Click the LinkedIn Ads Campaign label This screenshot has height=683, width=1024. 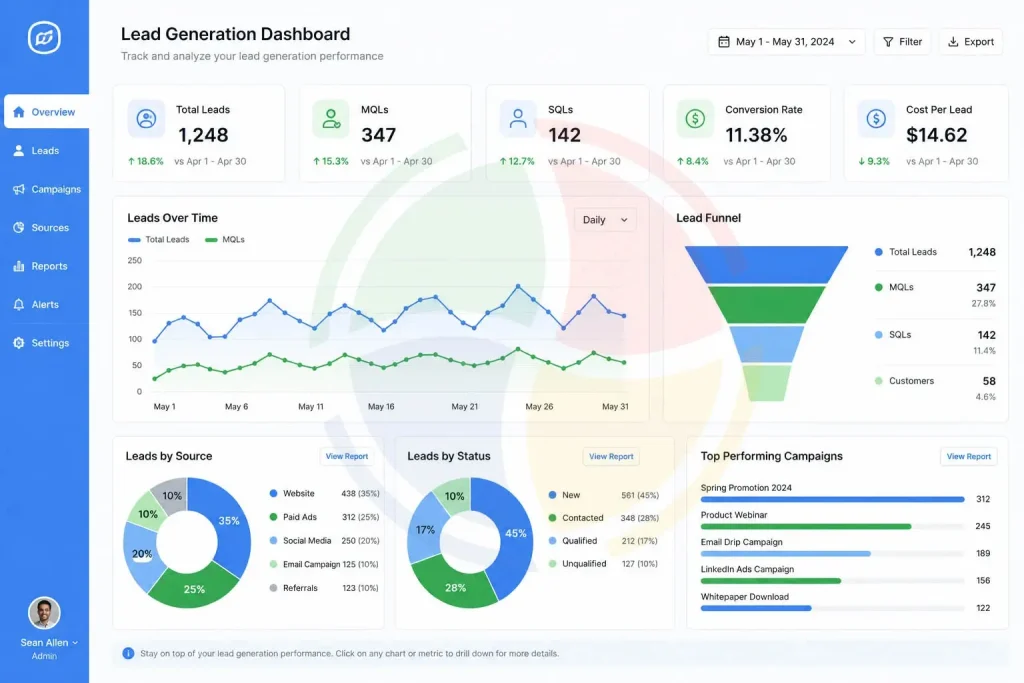click(747, 569)
